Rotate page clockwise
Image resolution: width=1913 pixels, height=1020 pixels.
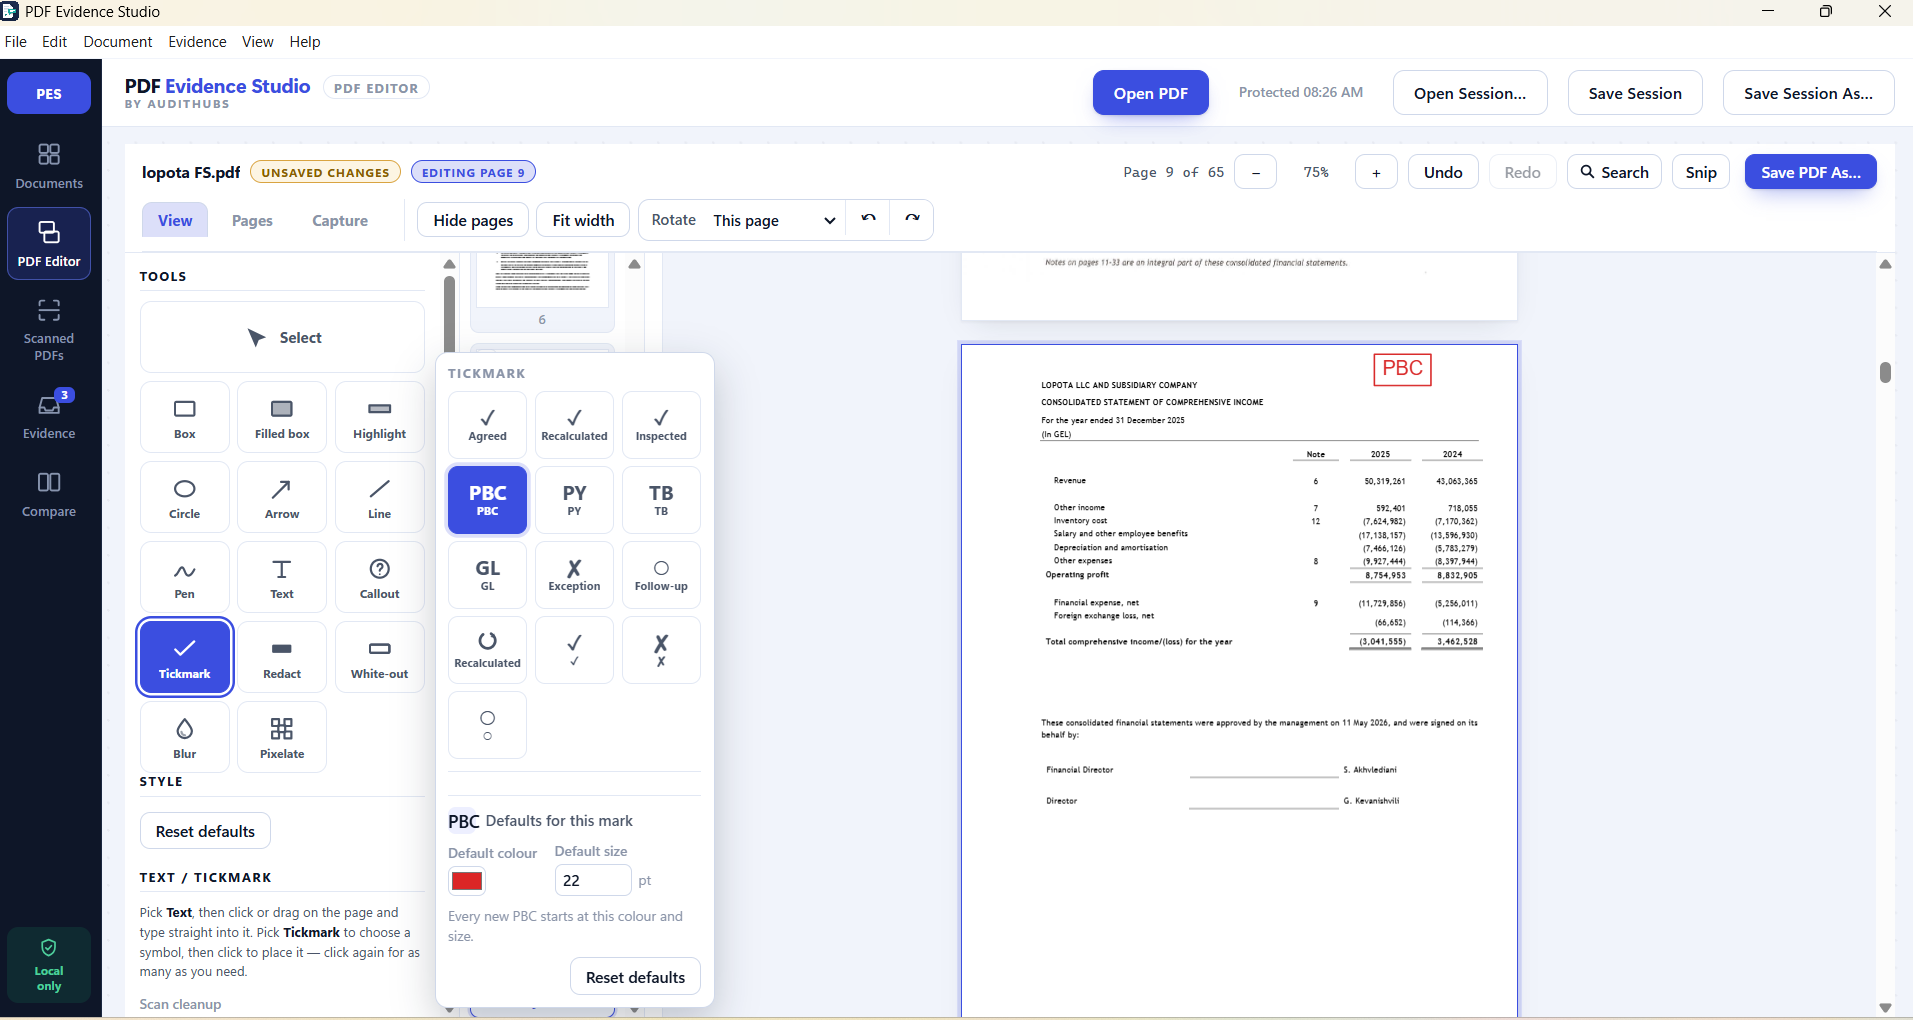(912, 220)
